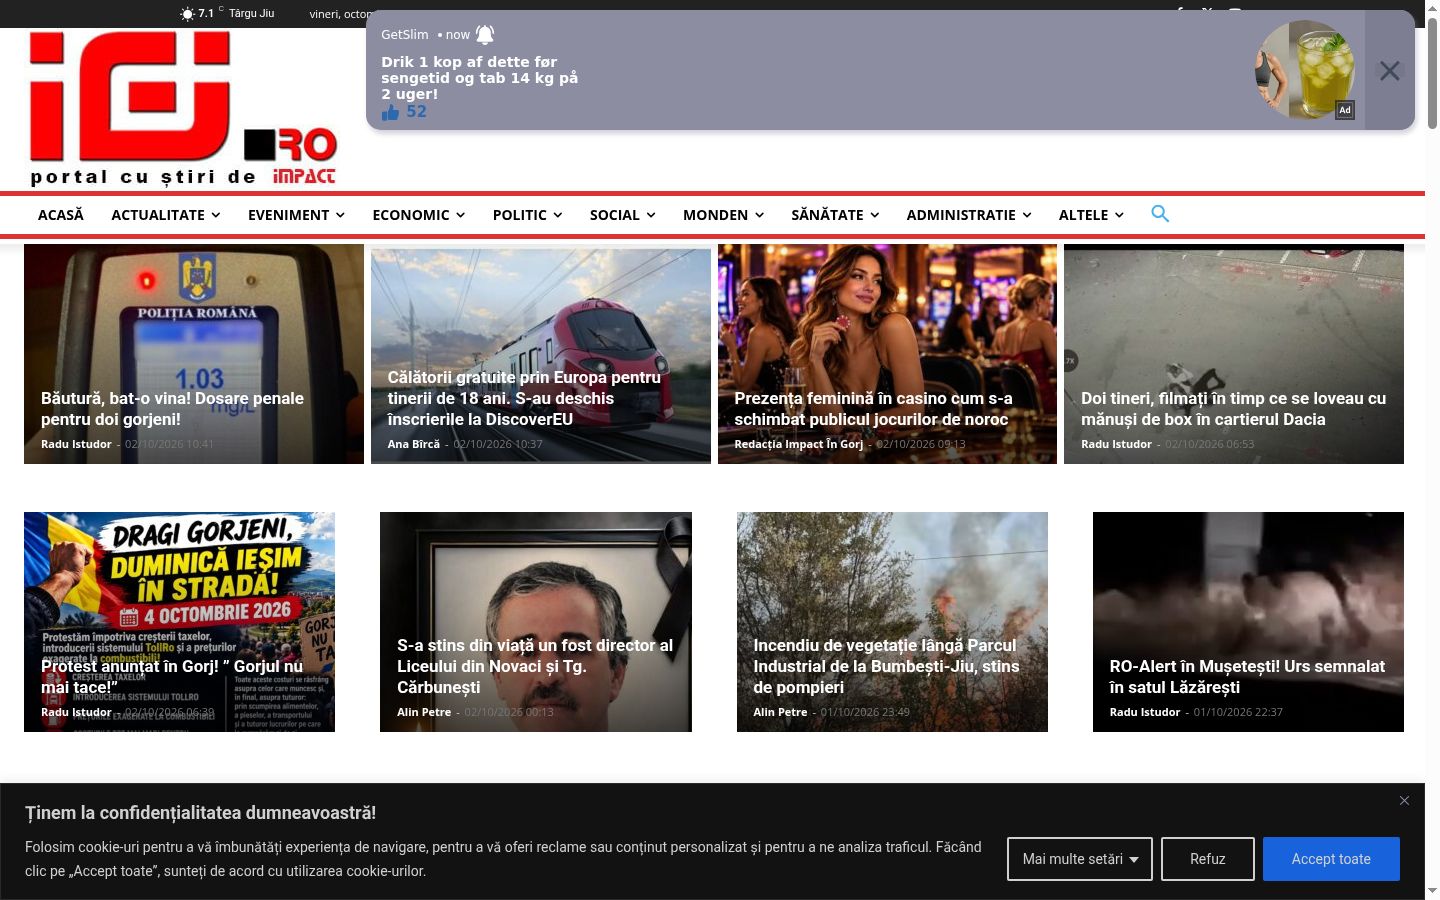
Task: Open article 'S-a stins din viață un fost director'
Action: pyautogui.click(x=535, y=666)
